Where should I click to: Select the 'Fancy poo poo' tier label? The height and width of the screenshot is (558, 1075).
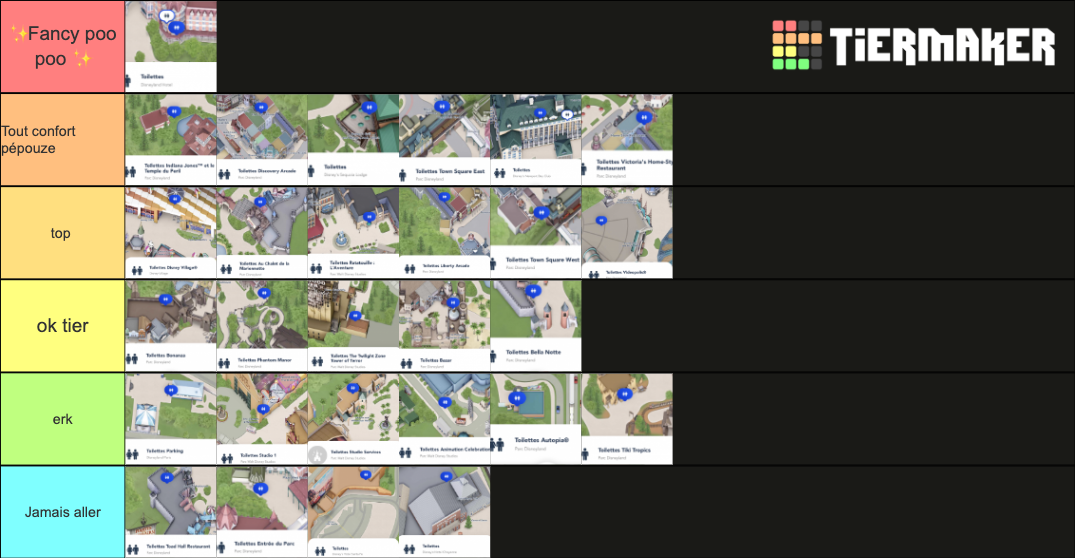click(x=62, y=47)
